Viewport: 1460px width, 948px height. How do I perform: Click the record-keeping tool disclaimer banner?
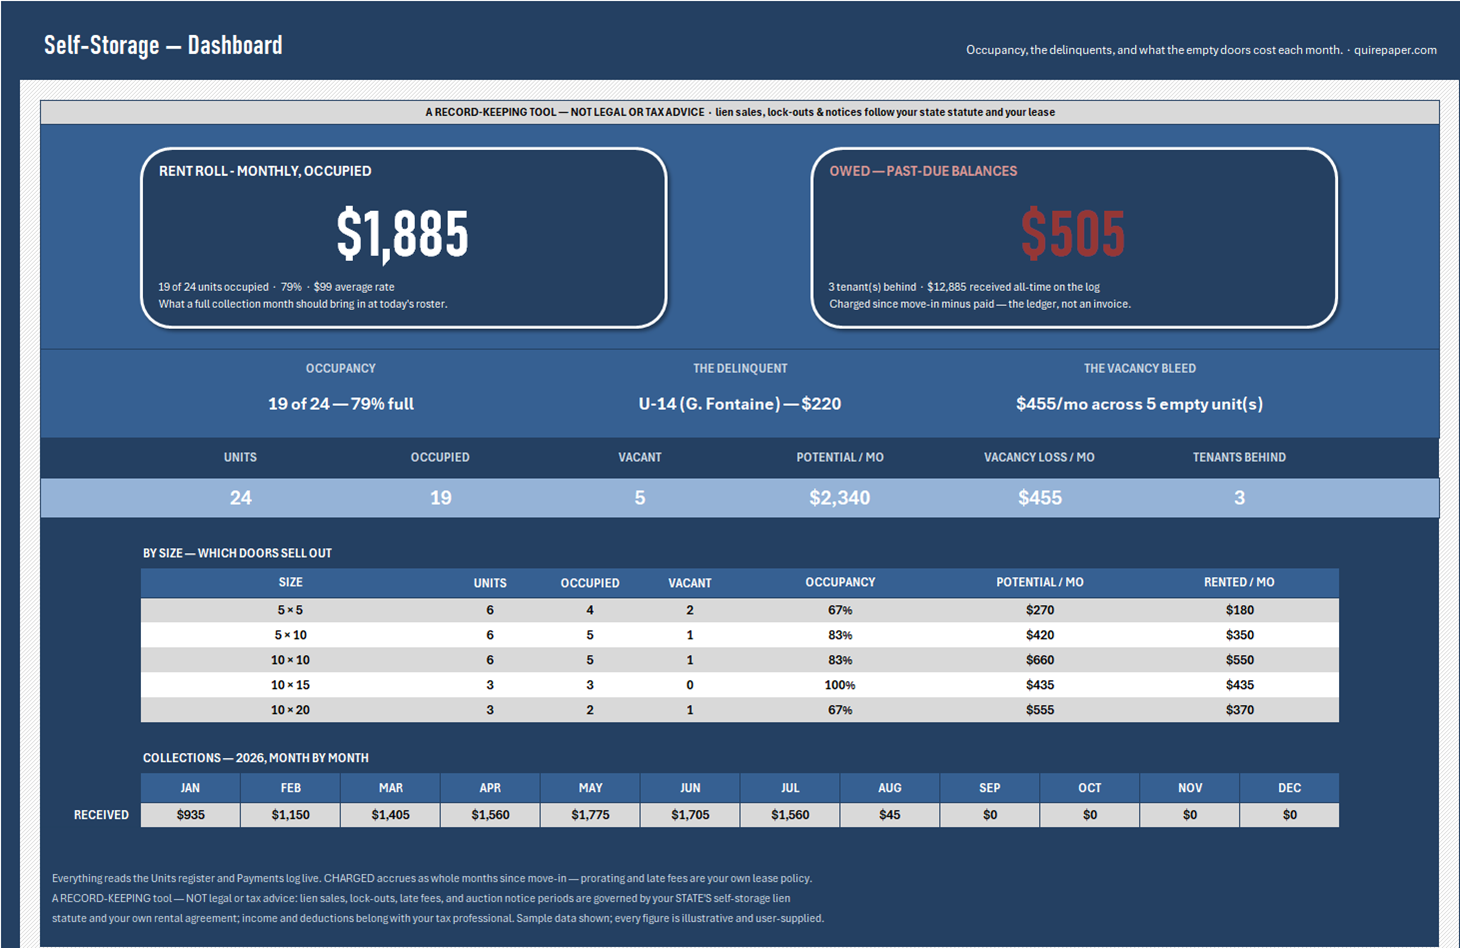[x=740, y=112]
